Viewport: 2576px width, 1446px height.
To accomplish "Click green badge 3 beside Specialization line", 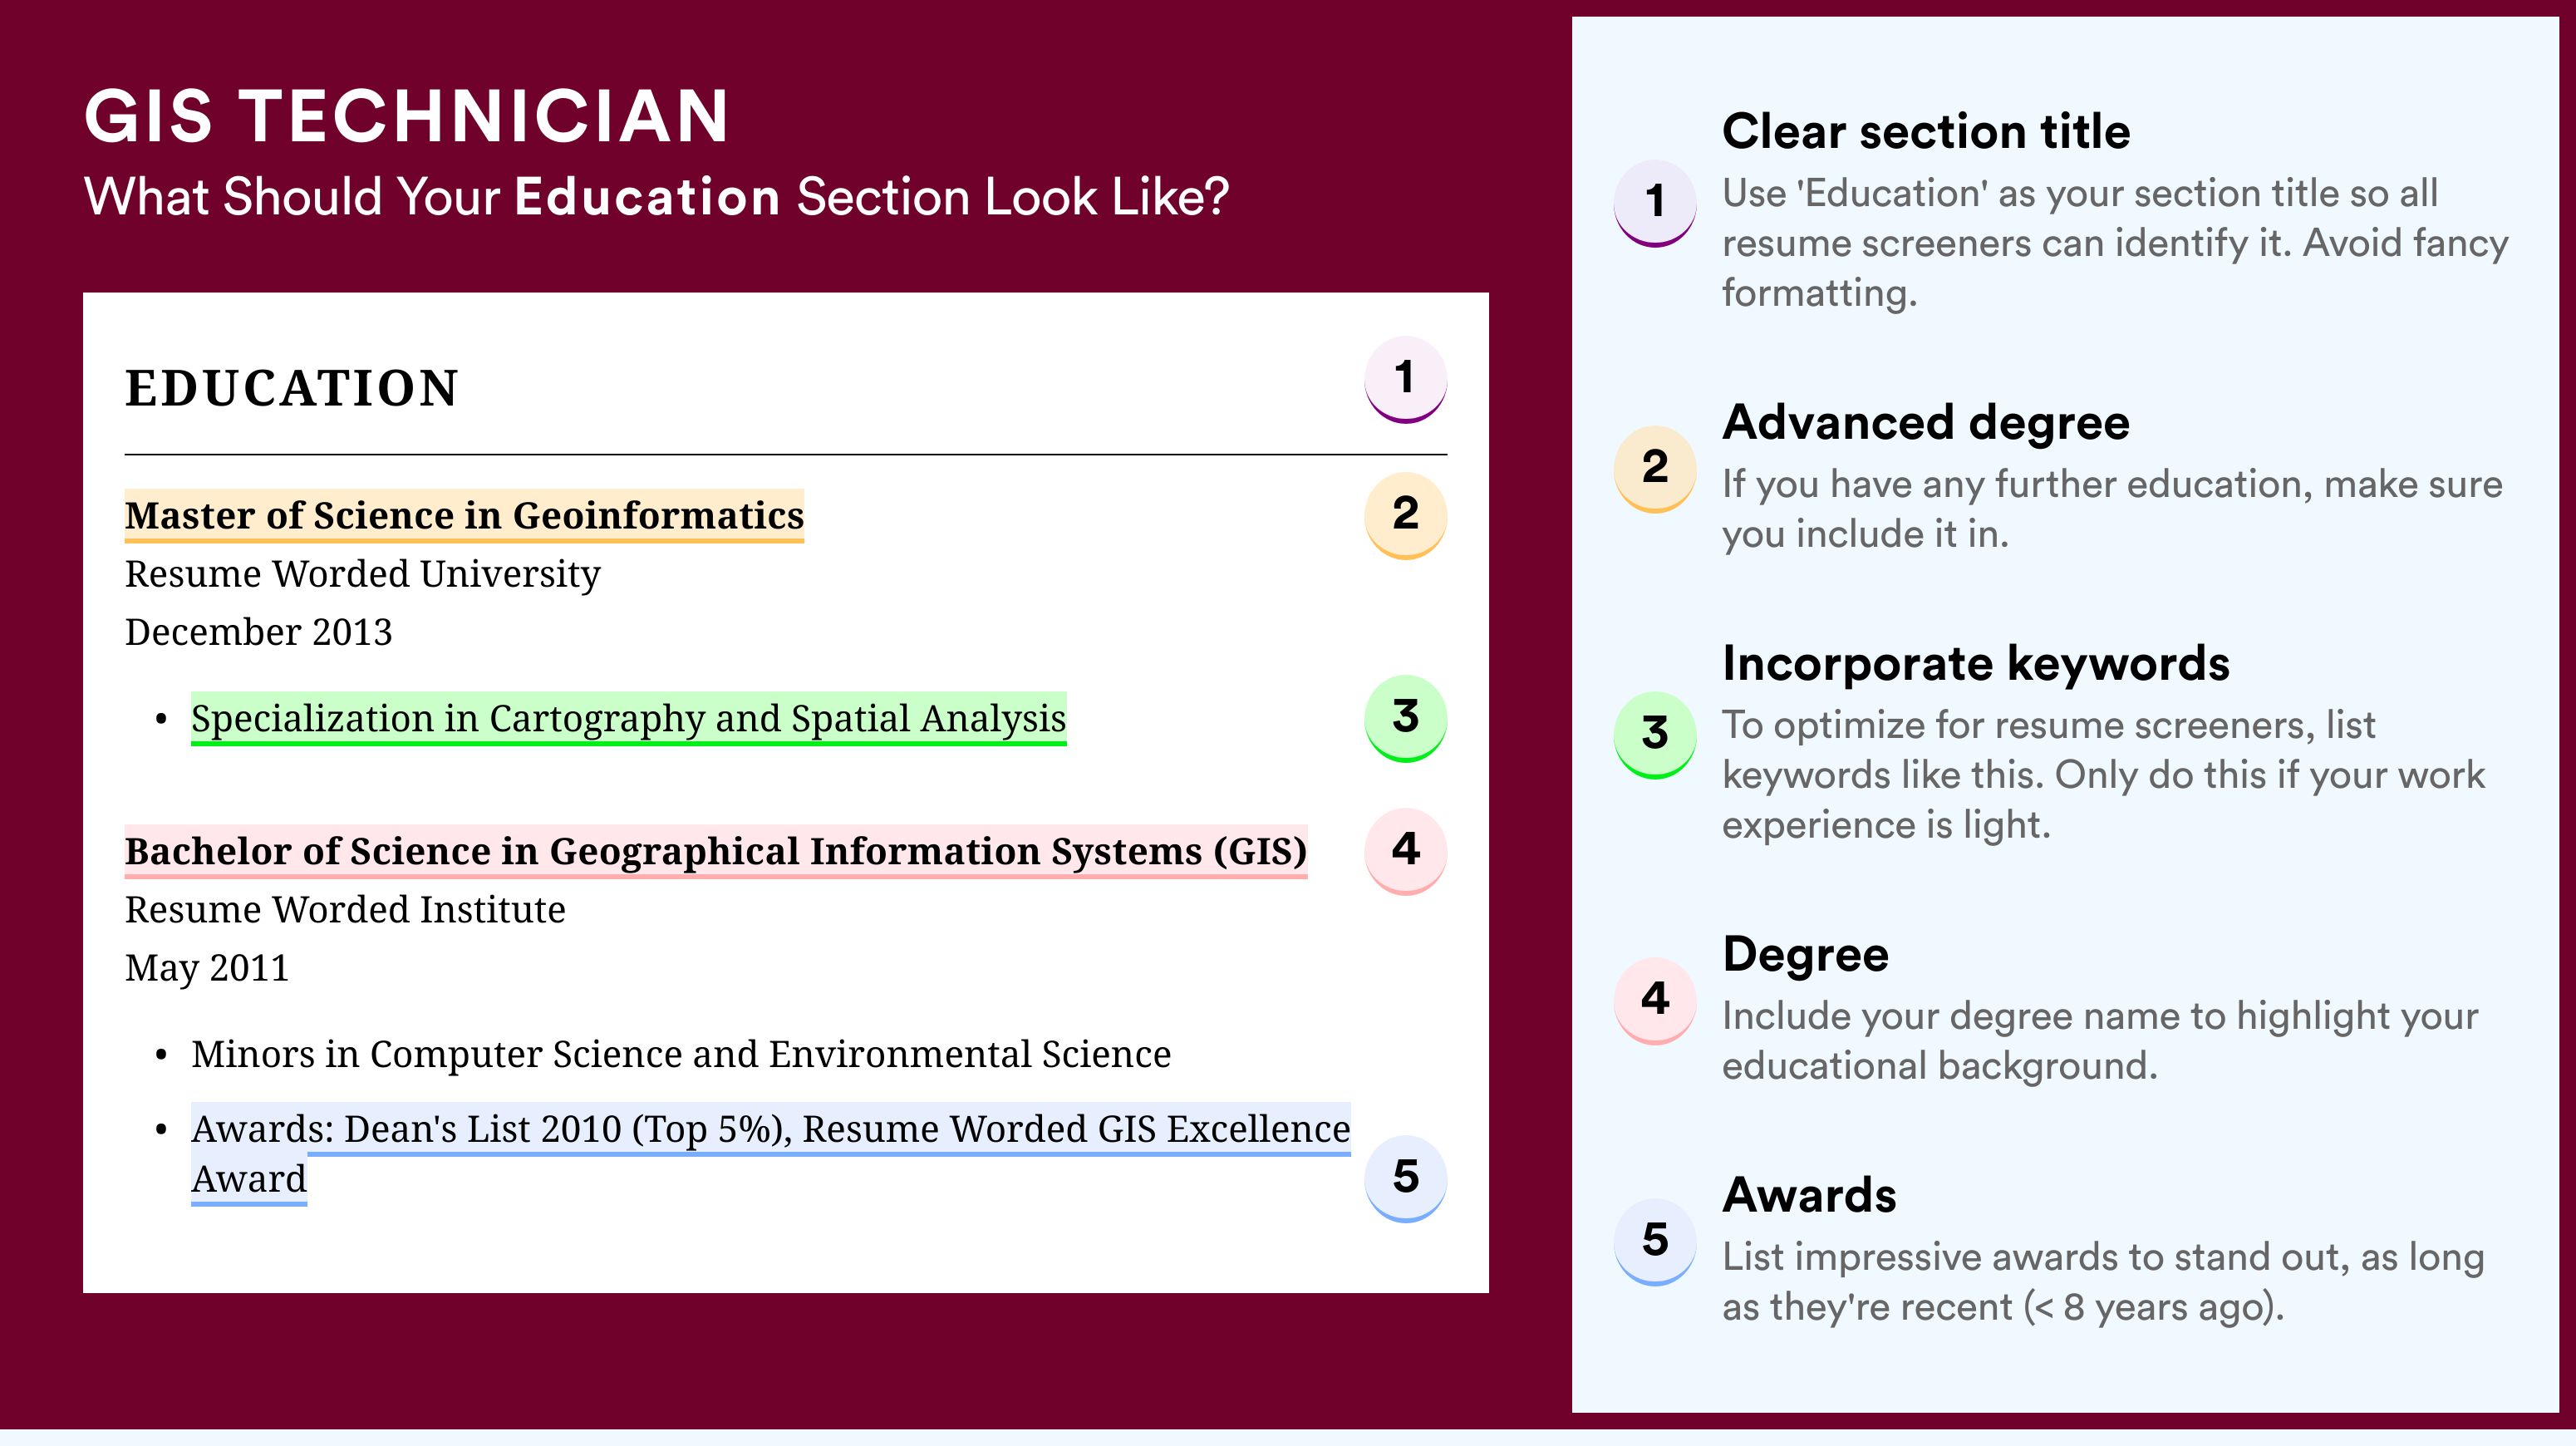I will [x=1405, y=718].
